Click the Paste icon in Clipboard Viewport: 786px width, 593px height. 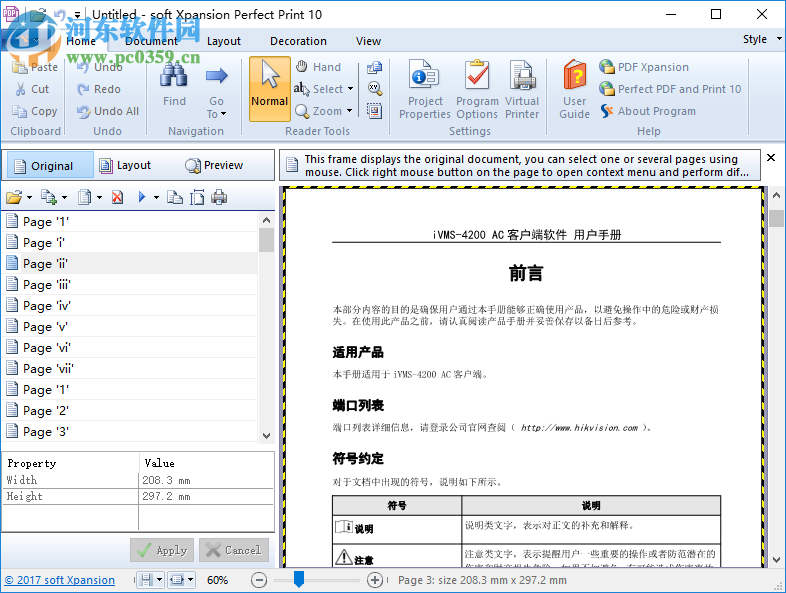click(x=20, y=67)
